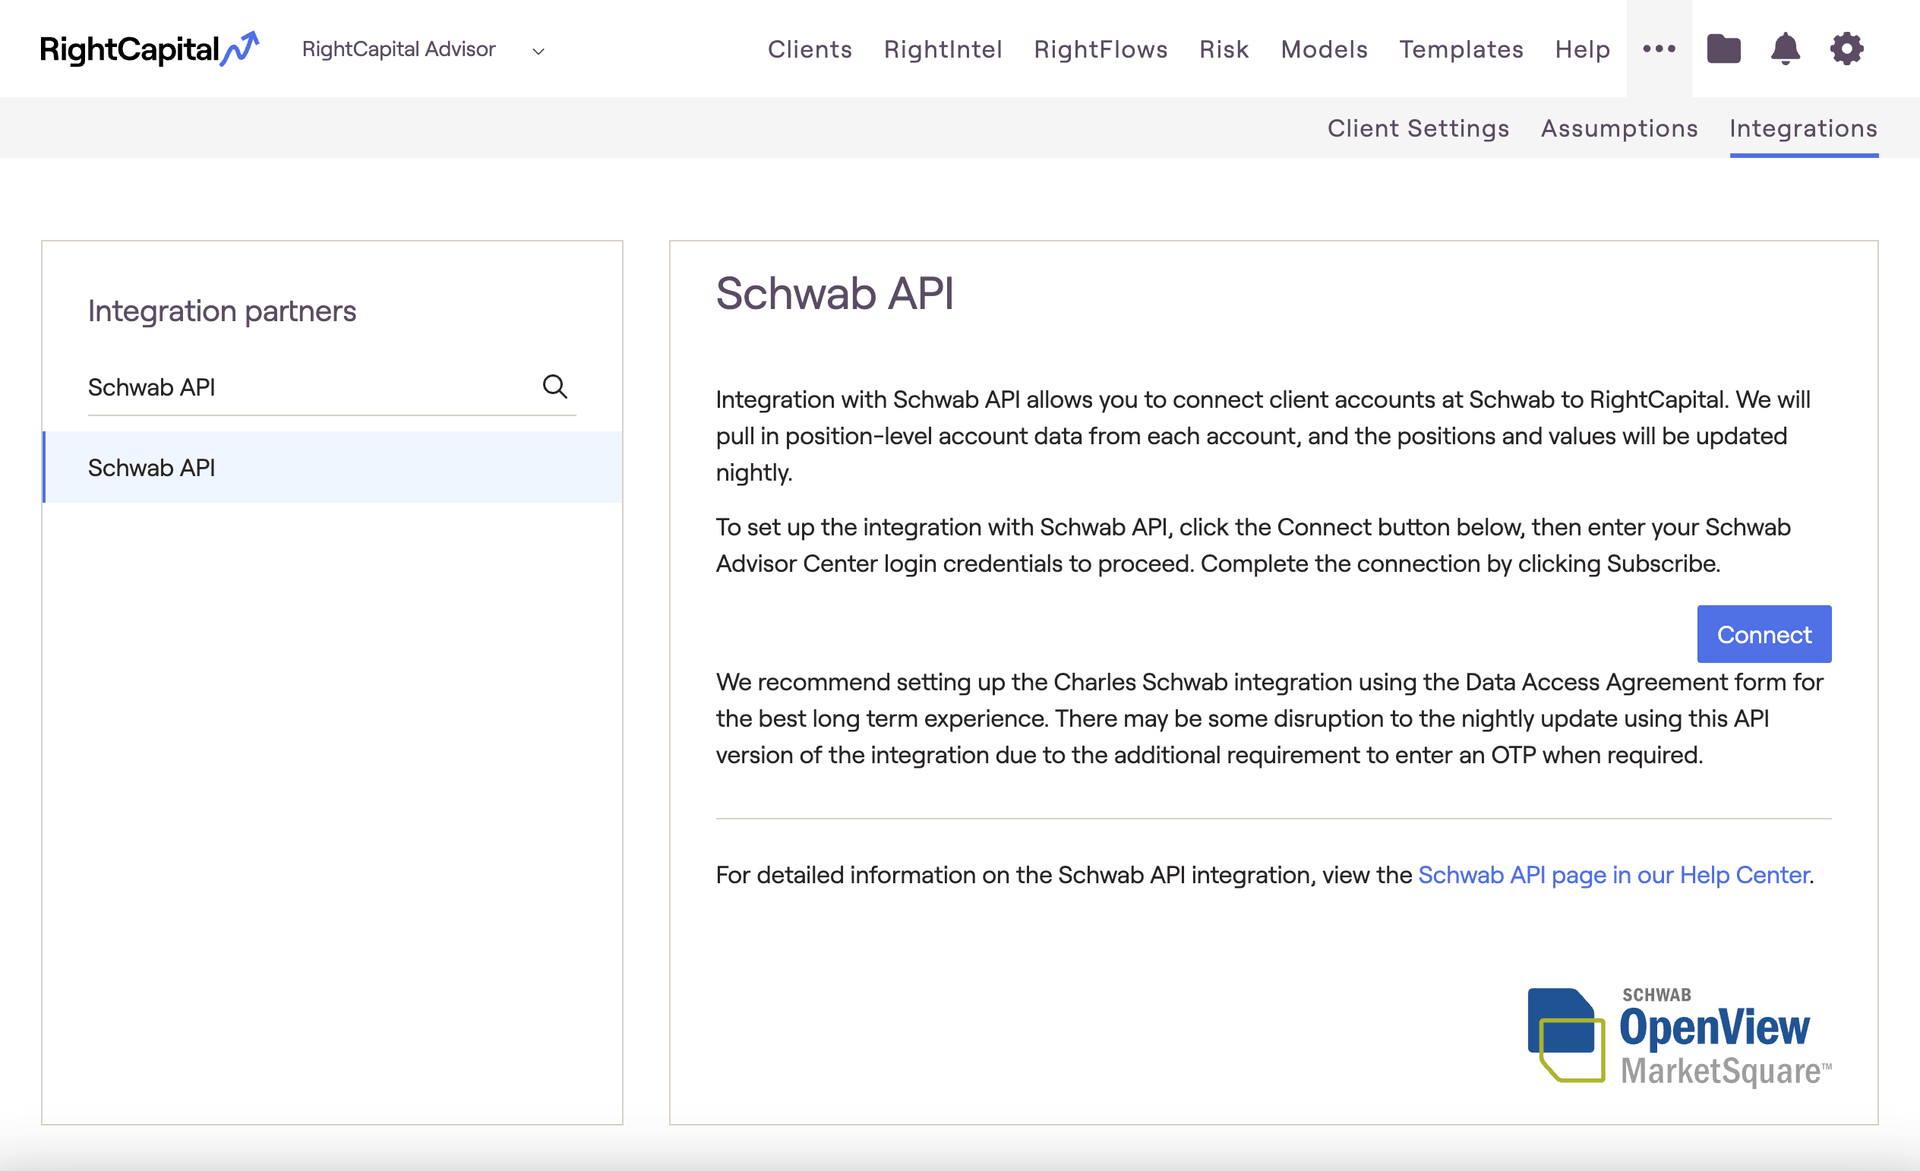1920x1171 pixels.
Task: Open the Clients menu
Action: click(810, 49)
